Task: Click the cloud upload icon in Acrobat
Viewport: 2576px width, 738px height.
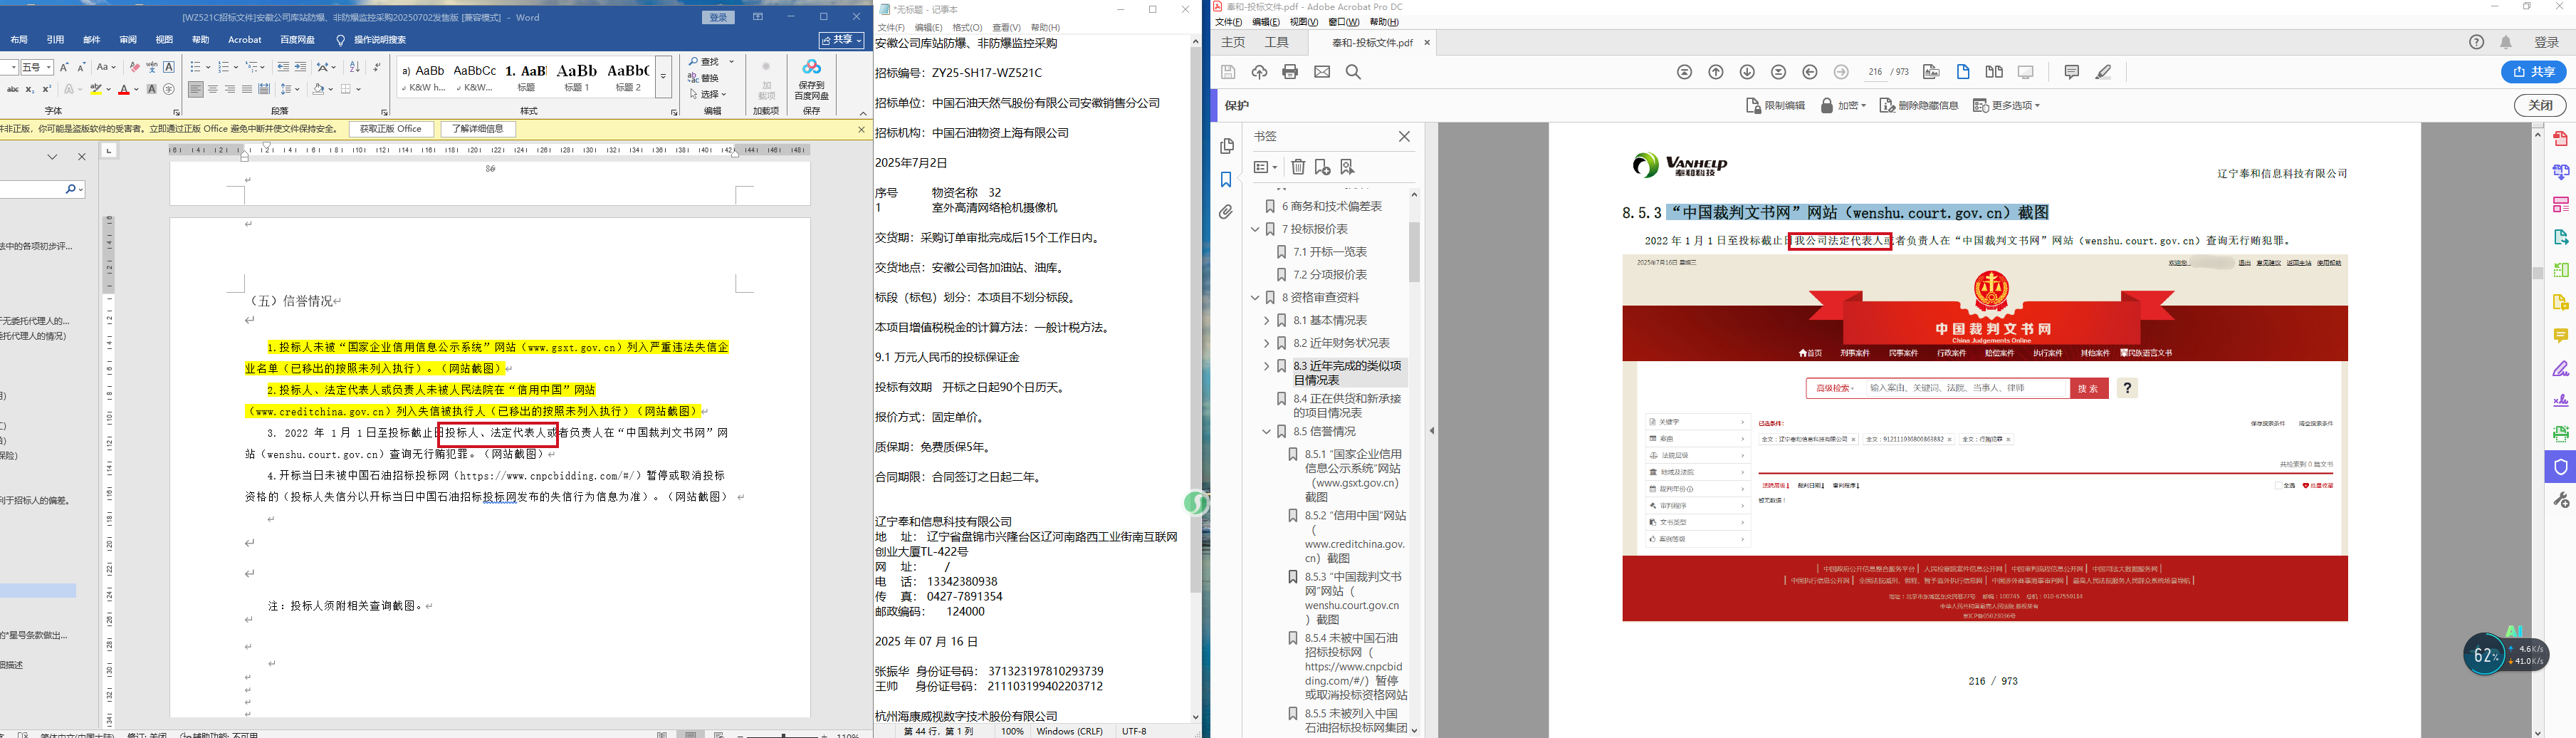Action: tap(1259, 72)
